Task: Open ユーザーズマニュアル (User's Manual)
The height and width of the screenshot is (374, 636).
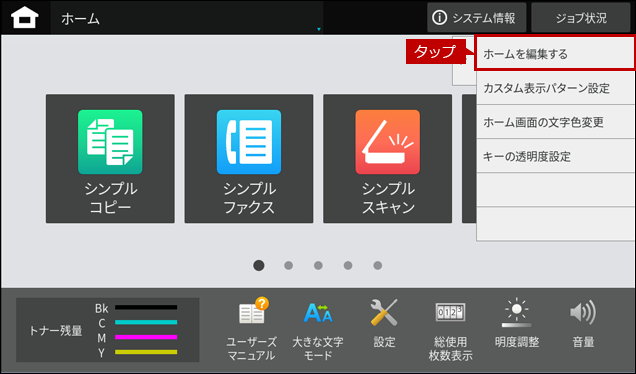Action: click(x=251, y=329)
